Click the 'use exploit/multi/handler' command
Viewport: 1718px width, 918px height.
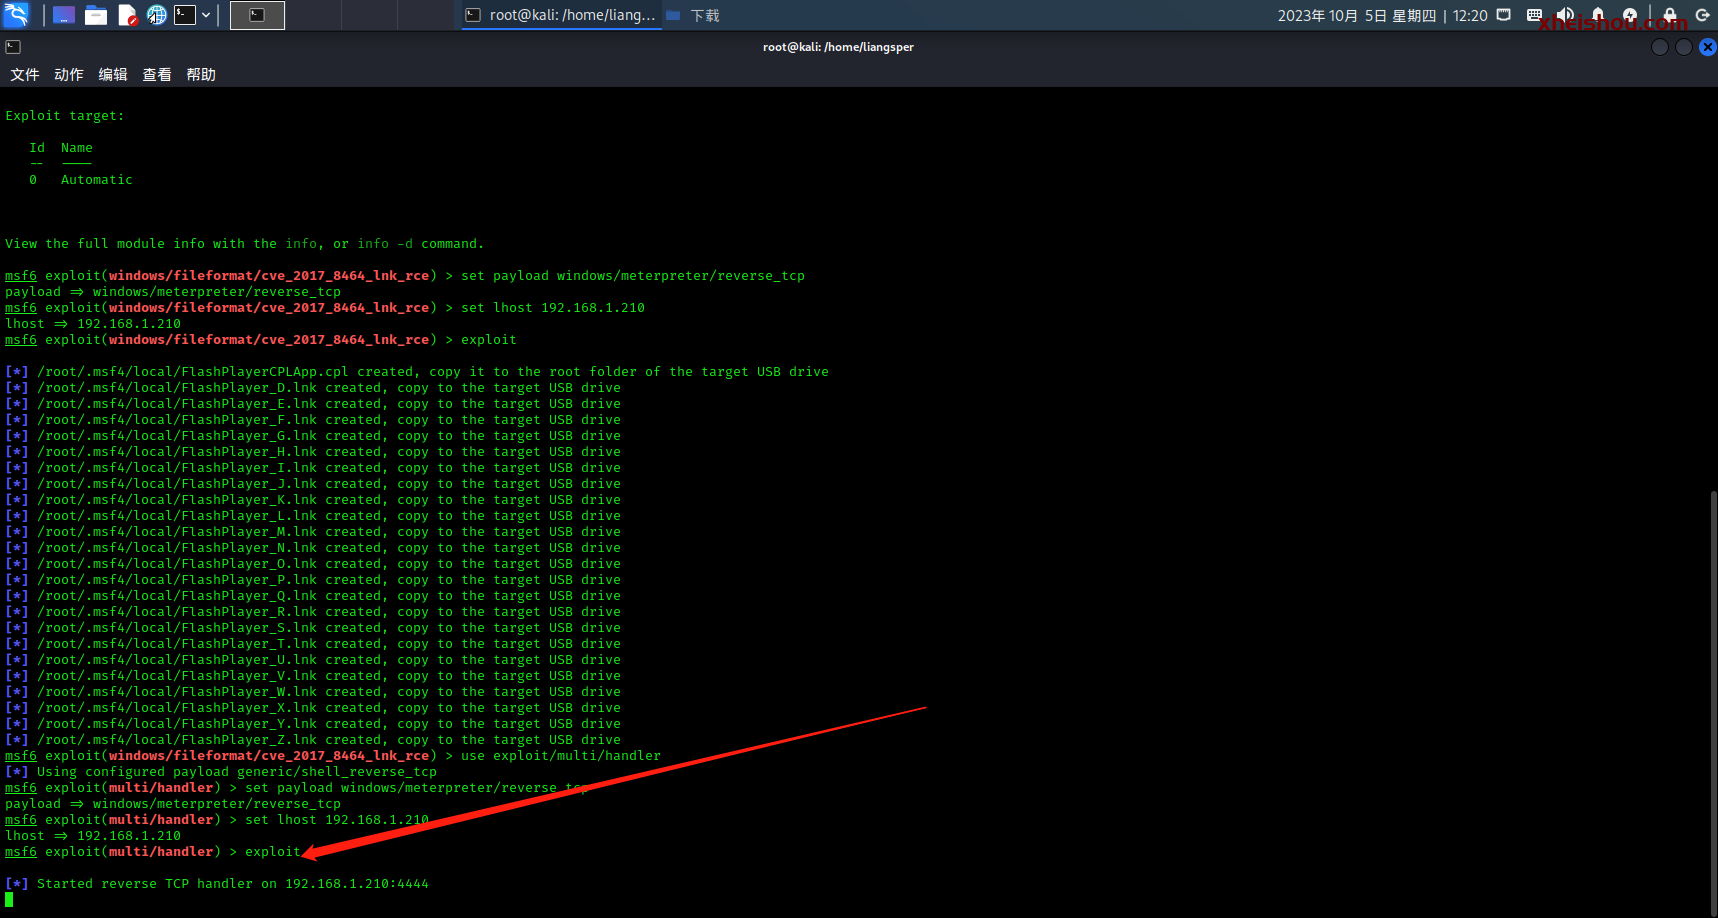[x=561, y=756]
